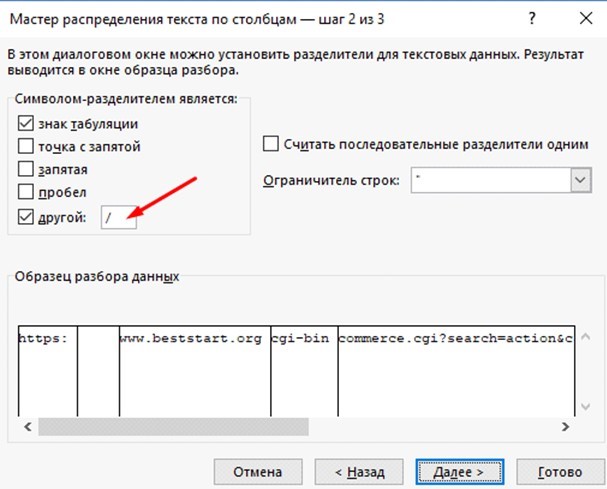Enable the 'пробел' delimiter checkbox

(x=25, y=190)
